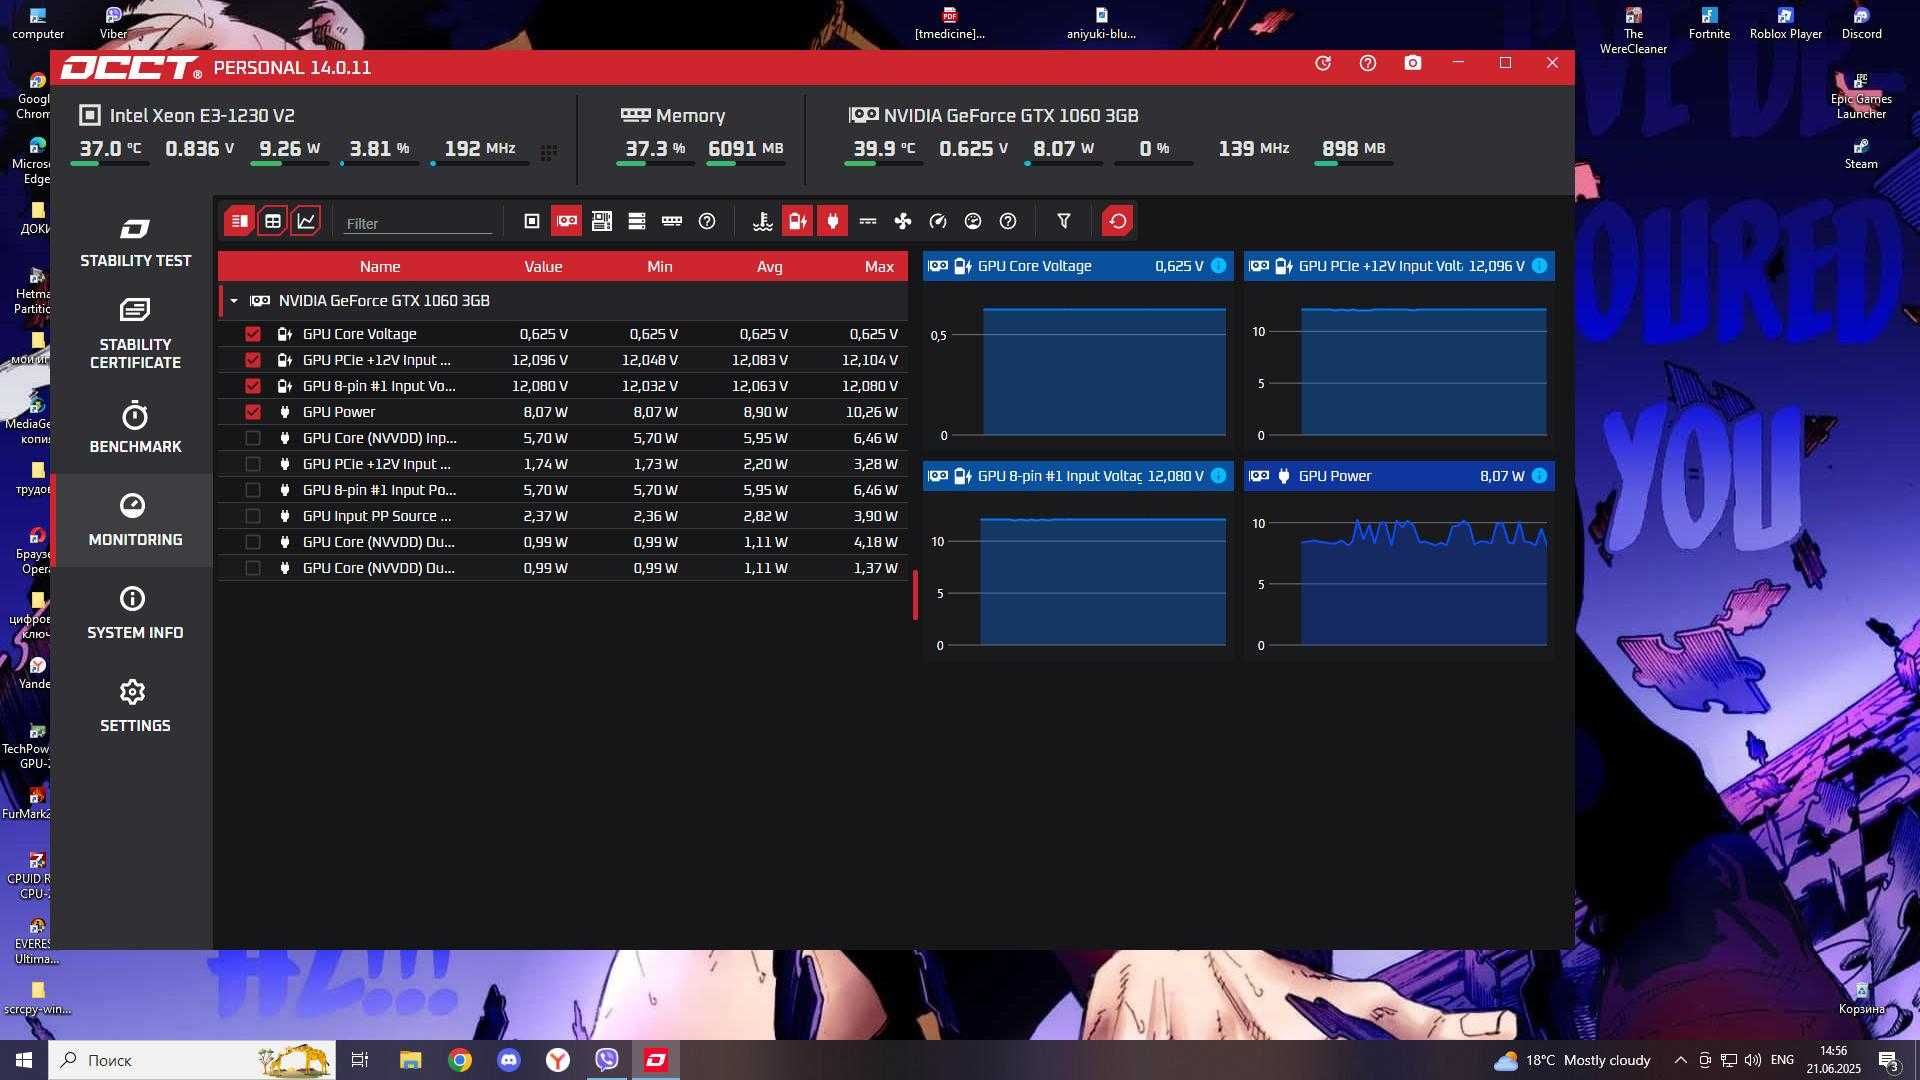
Task: Click the GPU Power line graph
Action: (x=1399, y=576)
